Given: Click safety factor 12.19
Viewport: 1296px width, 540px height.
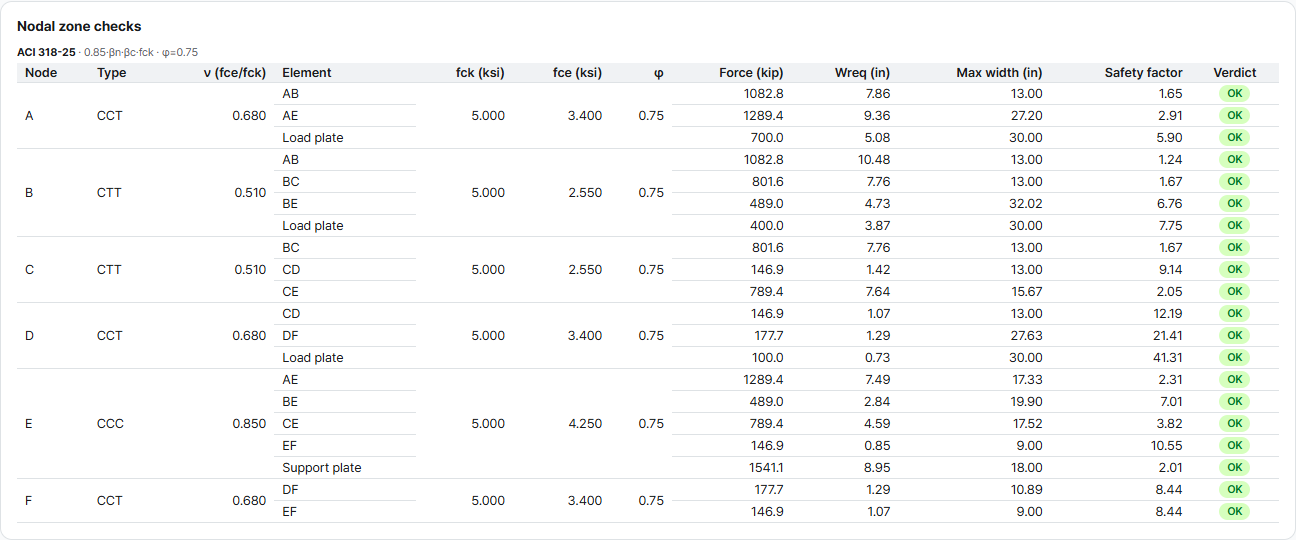Looking at the screenshot, I should (1166, 314).
